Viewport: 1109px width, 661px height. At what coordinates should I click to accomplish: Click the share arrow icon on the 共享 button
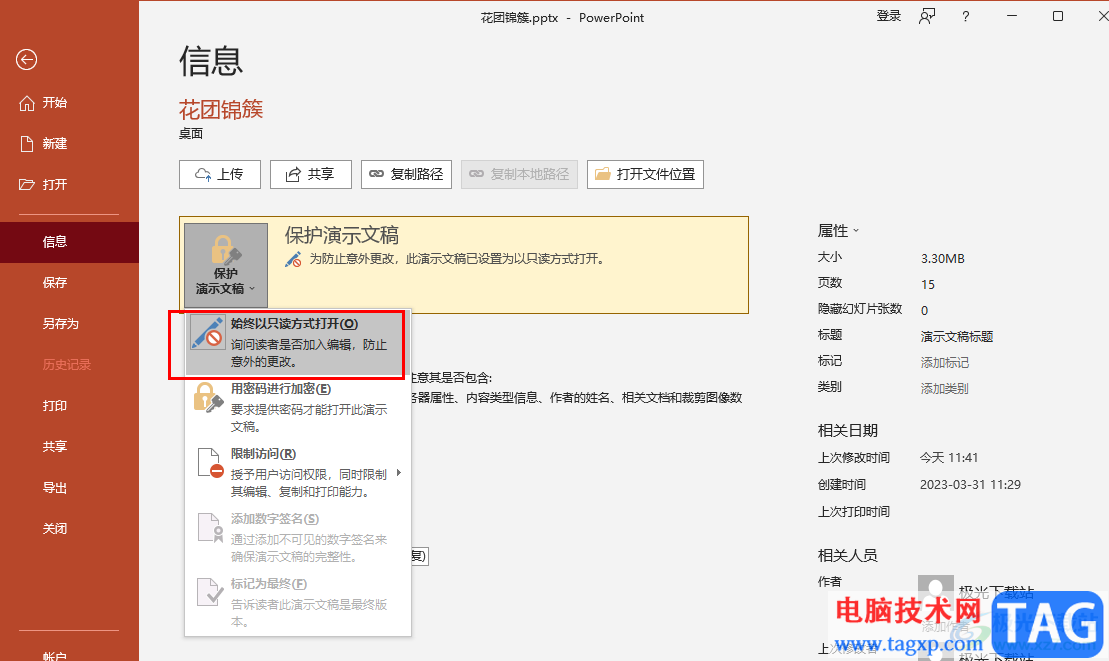293,175
